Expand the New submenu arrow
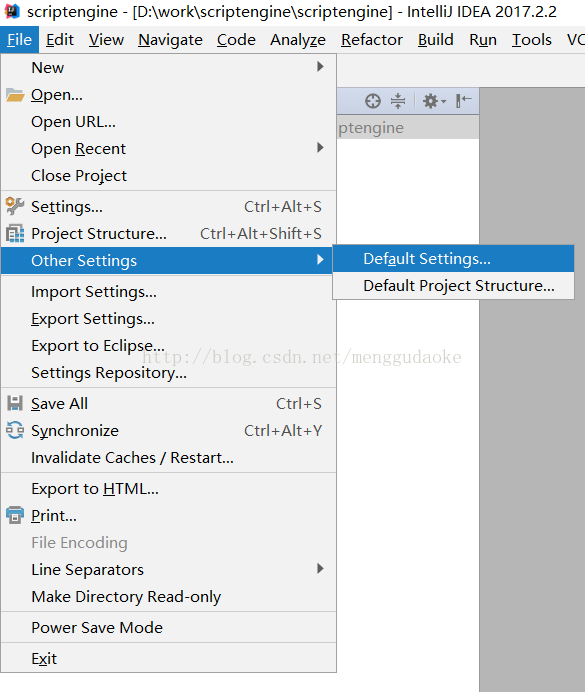 click(320, 67)
